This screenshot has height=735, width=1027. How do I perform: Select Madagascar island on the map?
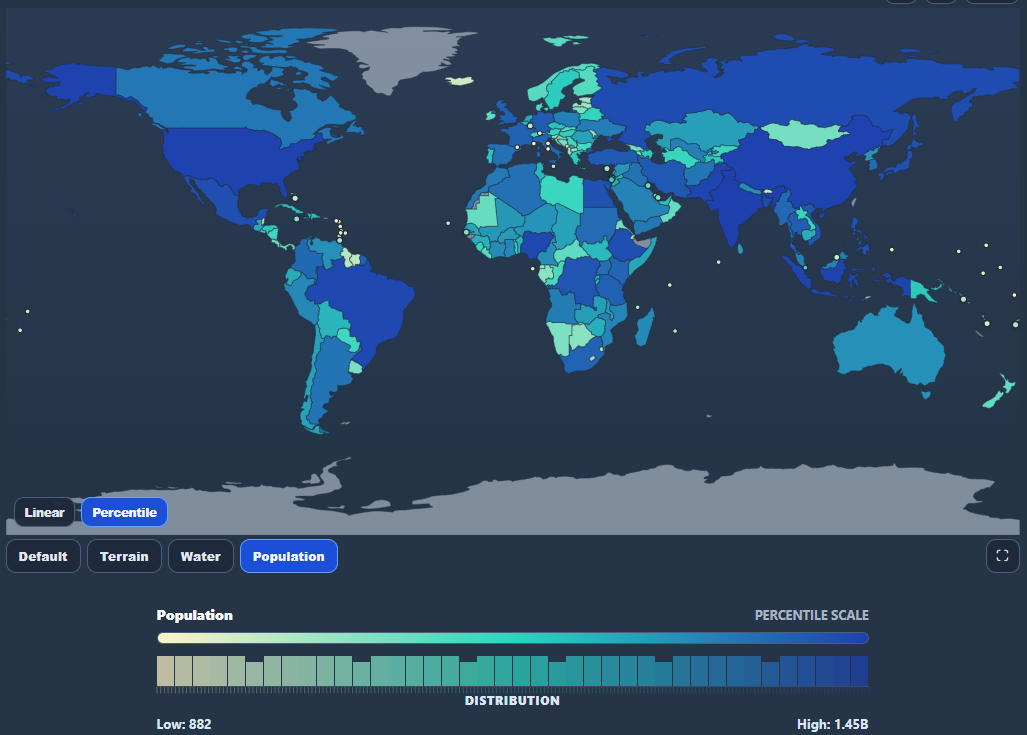(645, 328)
